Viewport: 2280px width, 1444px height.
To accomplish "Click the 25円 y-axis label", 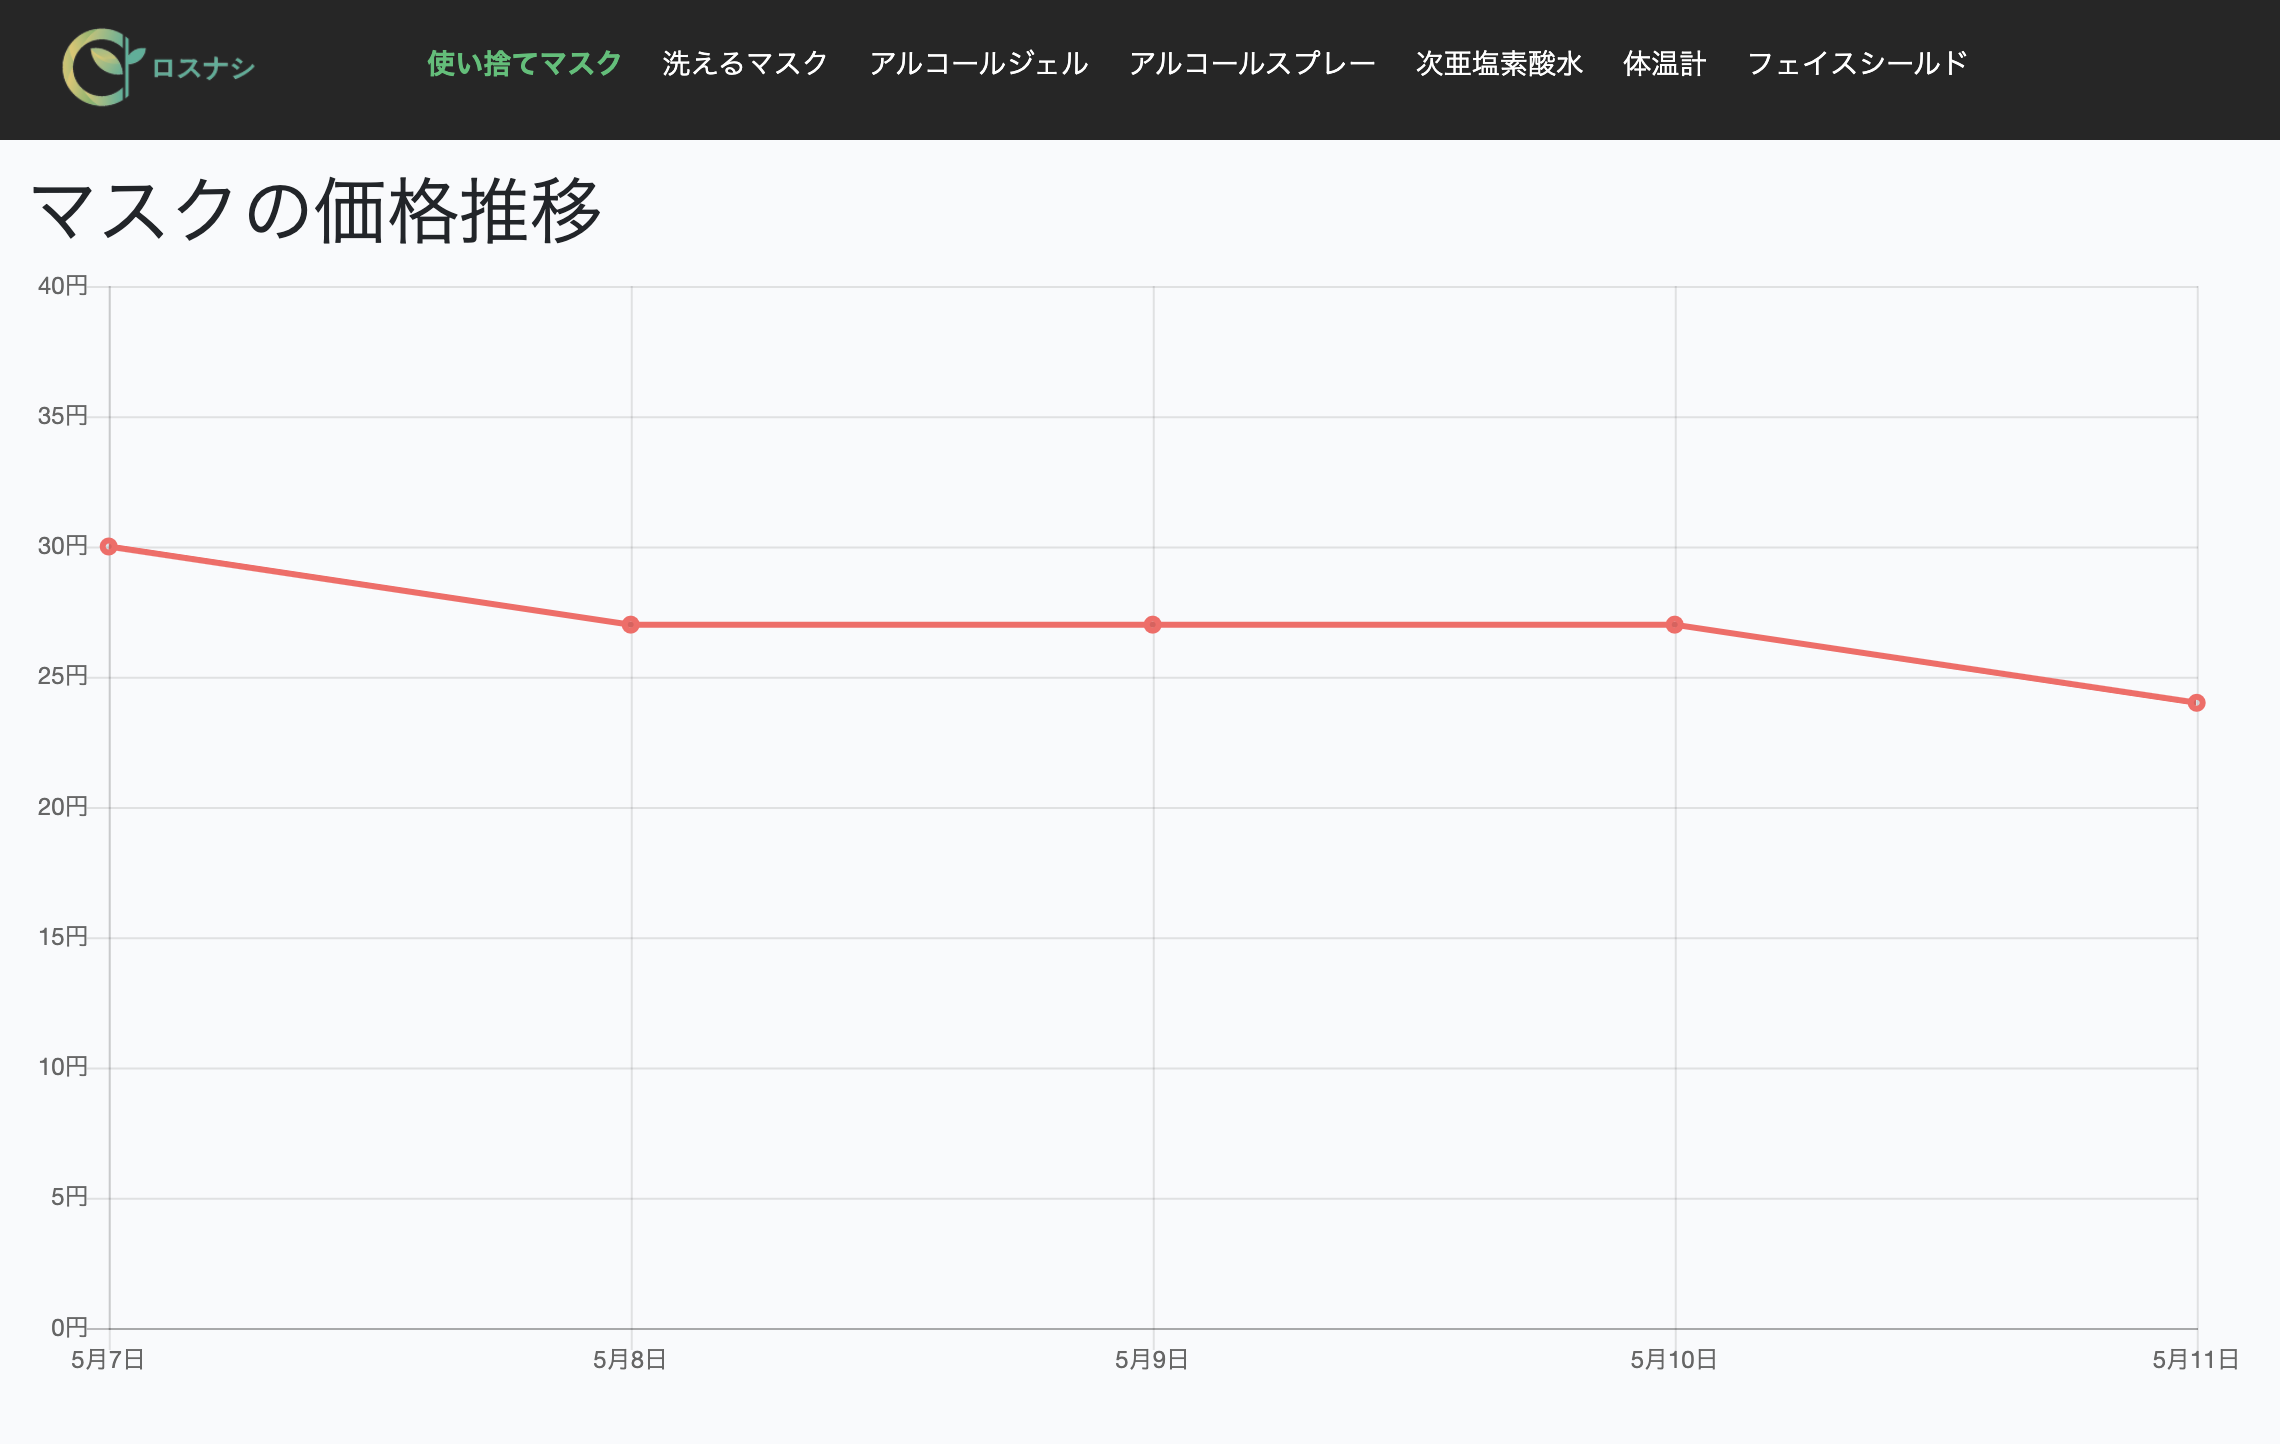I will 63,676.
